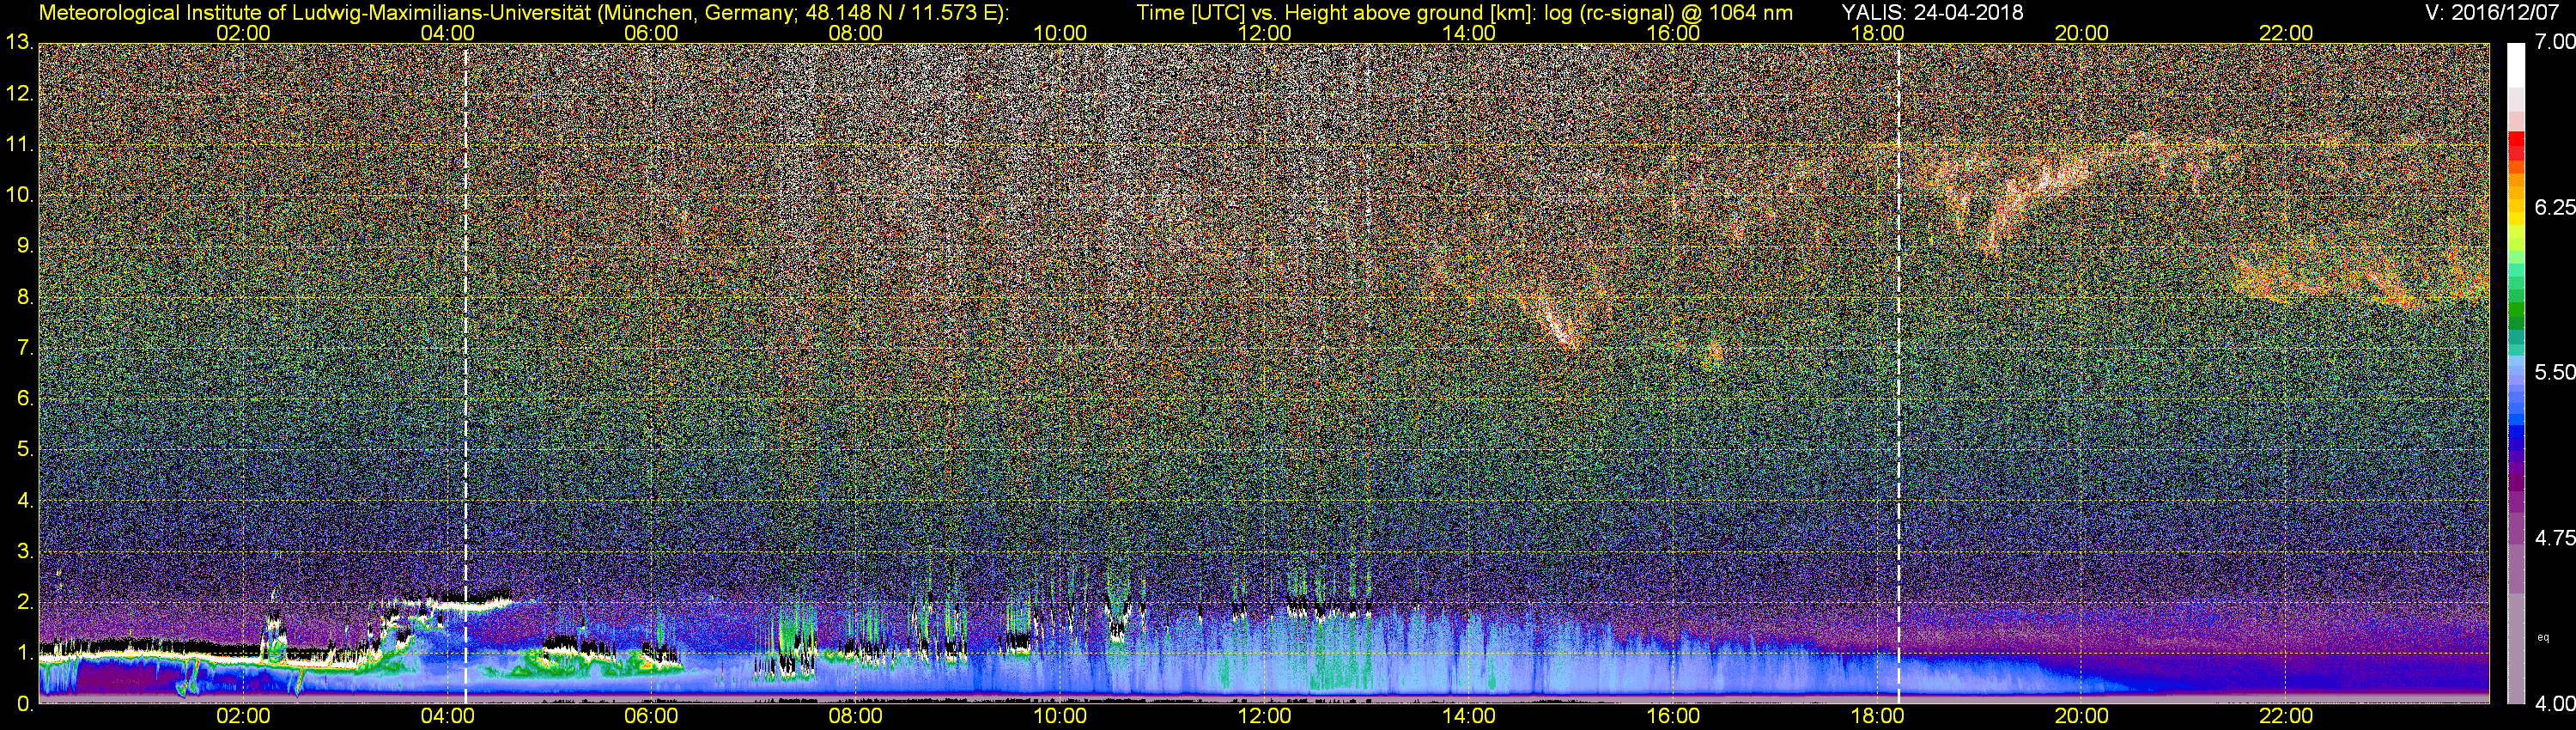Viewport: 2576px width, 730px height.
Task: Click the 02:00 label on the bottom time axis
Action: tap(243, 716)
